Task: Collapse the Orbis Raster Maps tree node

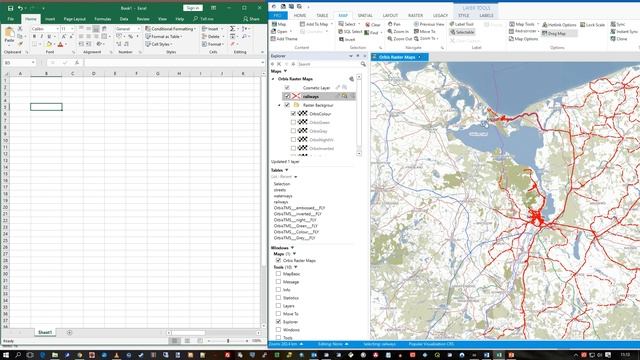Action: pyautogui.click(x=273, y=79)
